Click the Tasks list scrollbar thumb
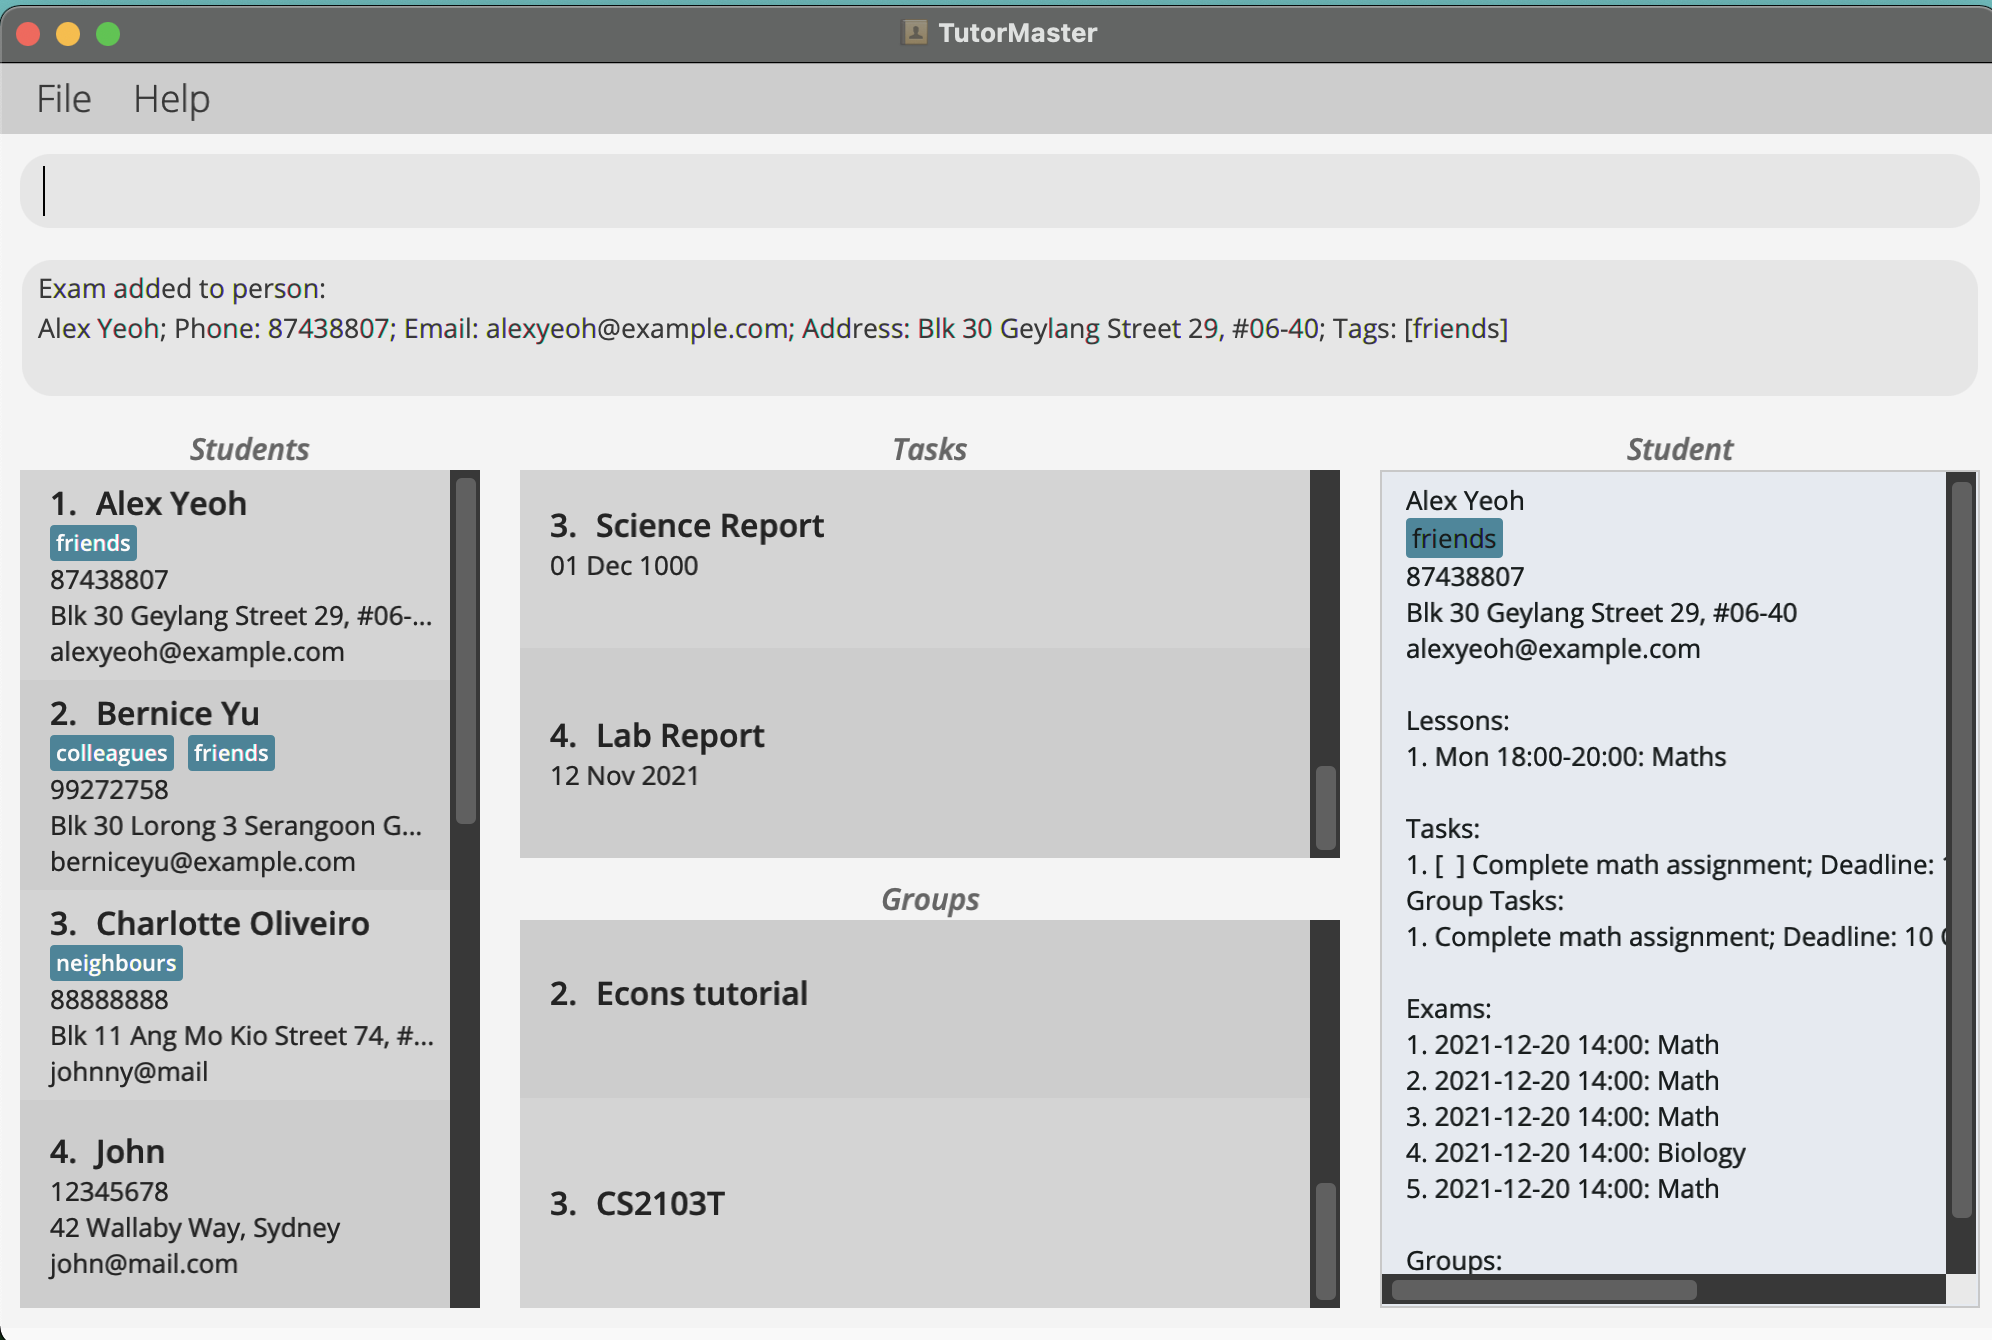Screen dimensions: 1992x1340 pos(1326,808)
